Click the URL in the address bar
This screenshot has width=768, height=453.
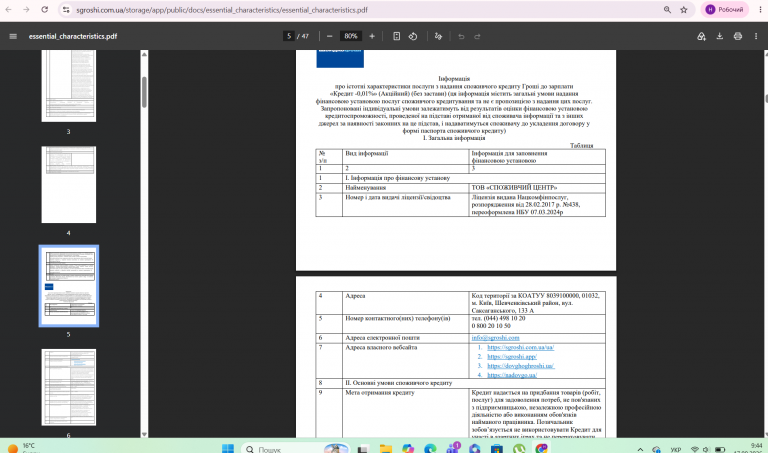point(221,10)
